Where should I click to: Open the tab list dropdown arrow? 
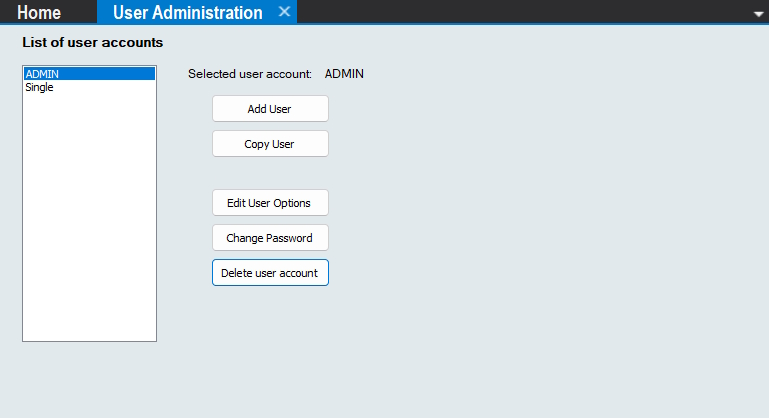(758, 14)
